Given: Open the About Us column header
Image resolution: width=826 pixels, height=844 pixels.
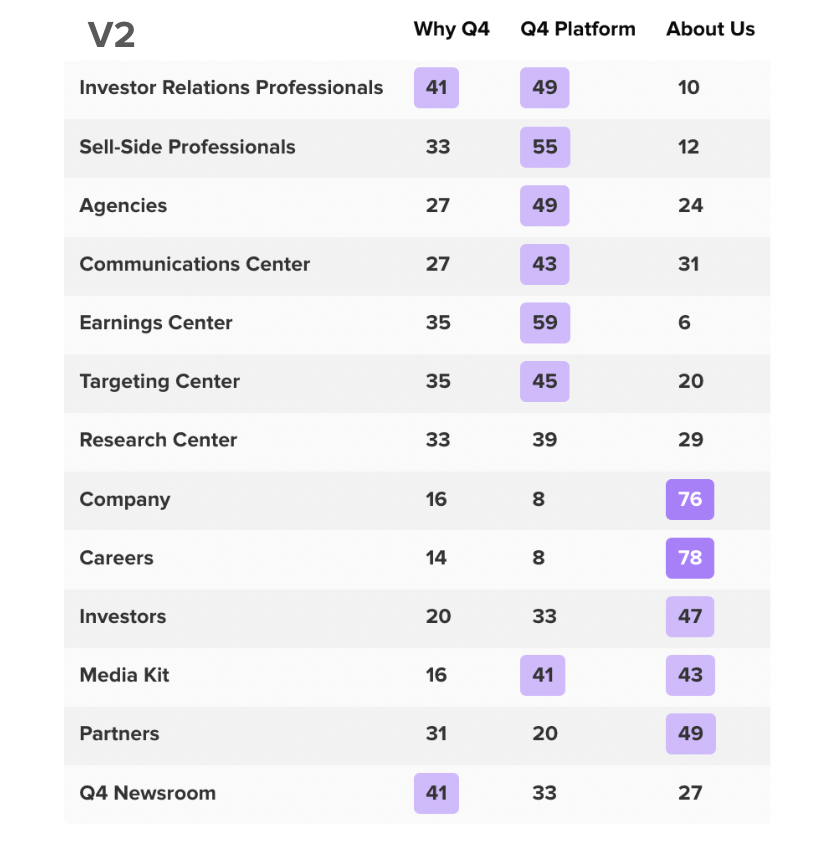Looking at the screenshot, I should (710, 29).
